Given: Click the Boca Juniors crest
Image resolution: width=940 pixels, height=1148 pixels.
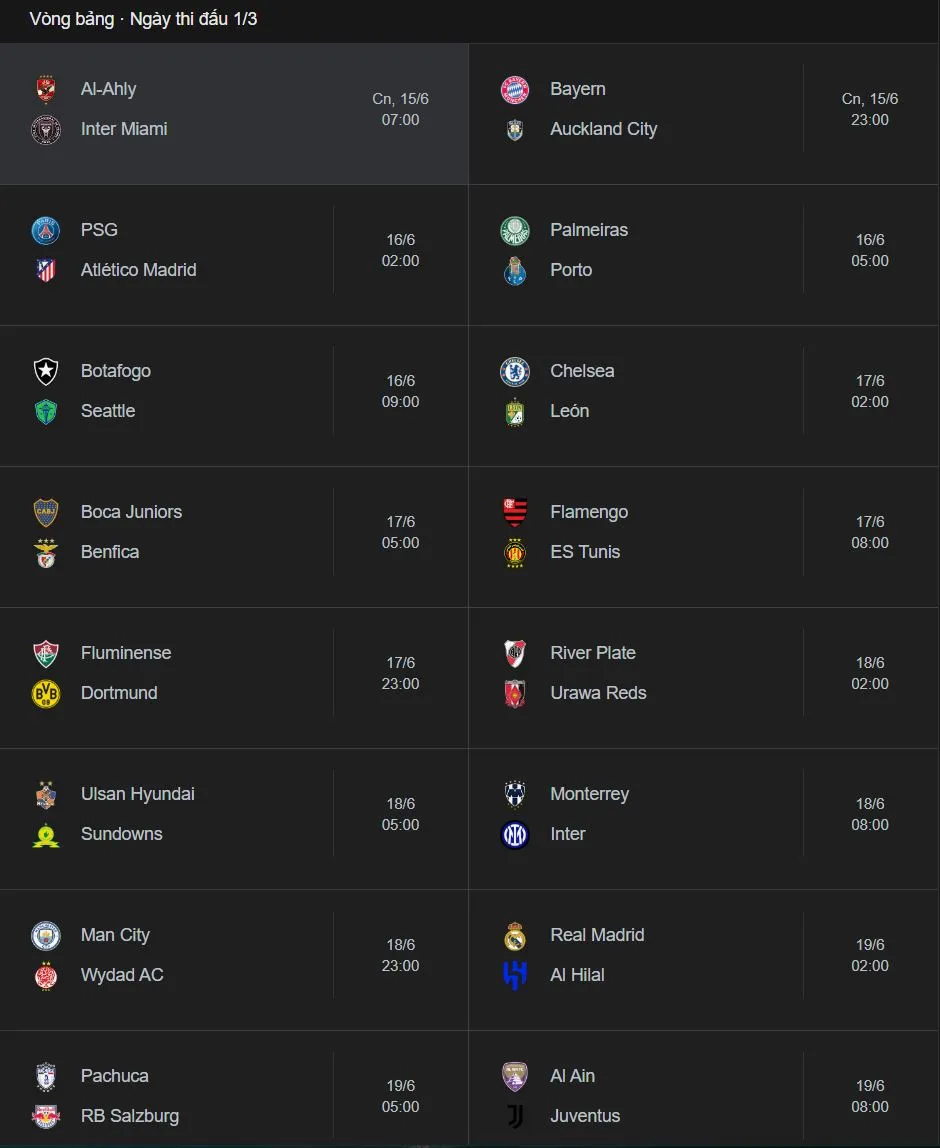Looking at the screenshot, I should click(46, 512).
